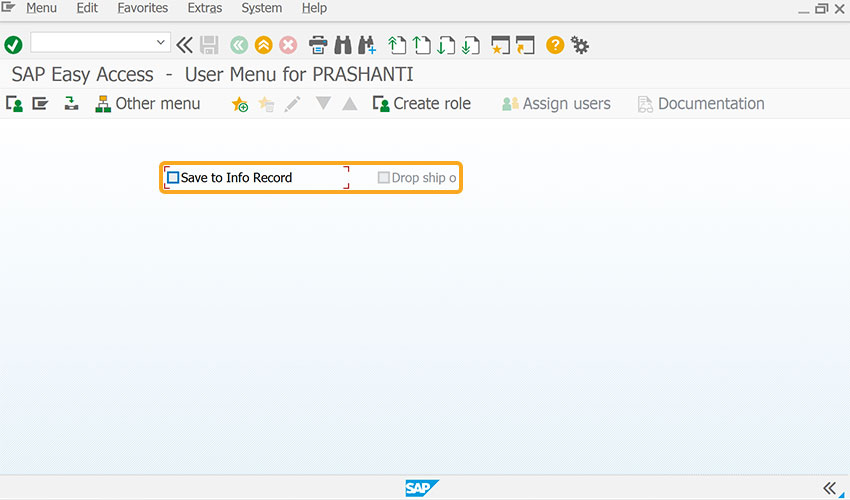The height and width of the screenshot is (500, 850).
Task: Open the Menu menu
Action: coord(41,8)
